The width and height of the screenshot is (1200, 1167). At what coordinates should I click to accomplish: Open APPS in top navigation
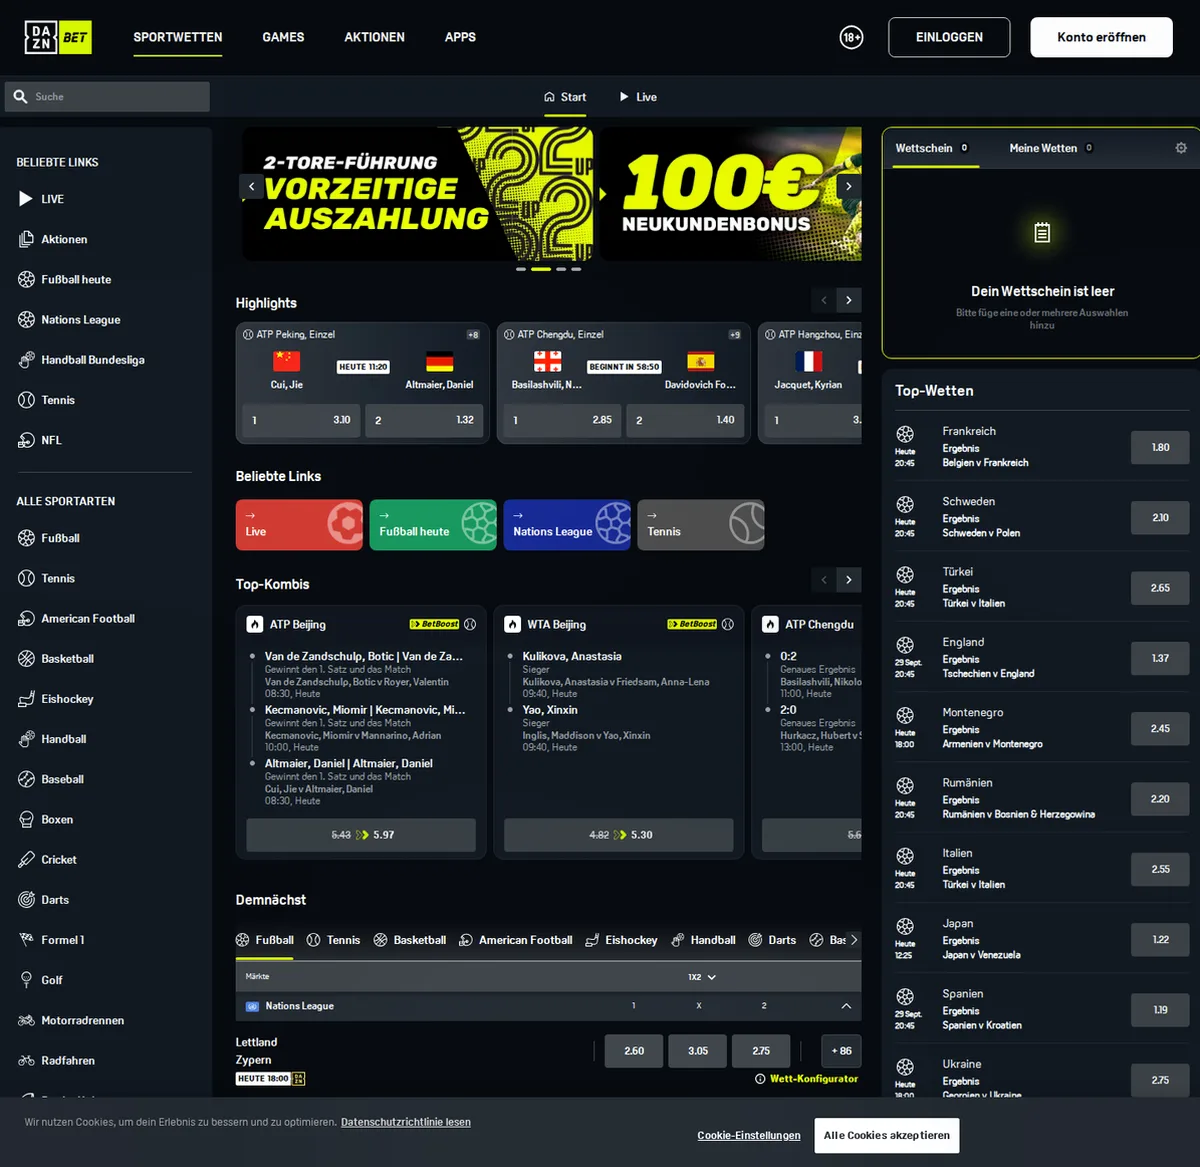460,37
